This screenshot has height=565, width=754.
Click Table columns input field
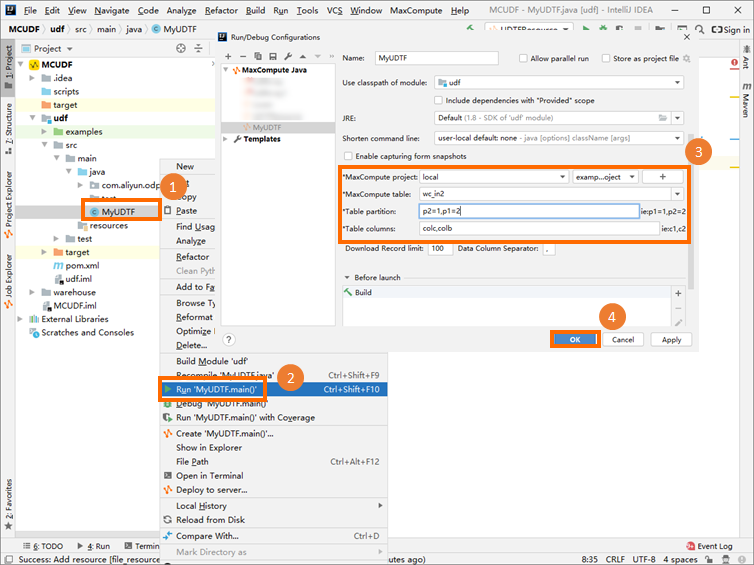pos(539,228)
